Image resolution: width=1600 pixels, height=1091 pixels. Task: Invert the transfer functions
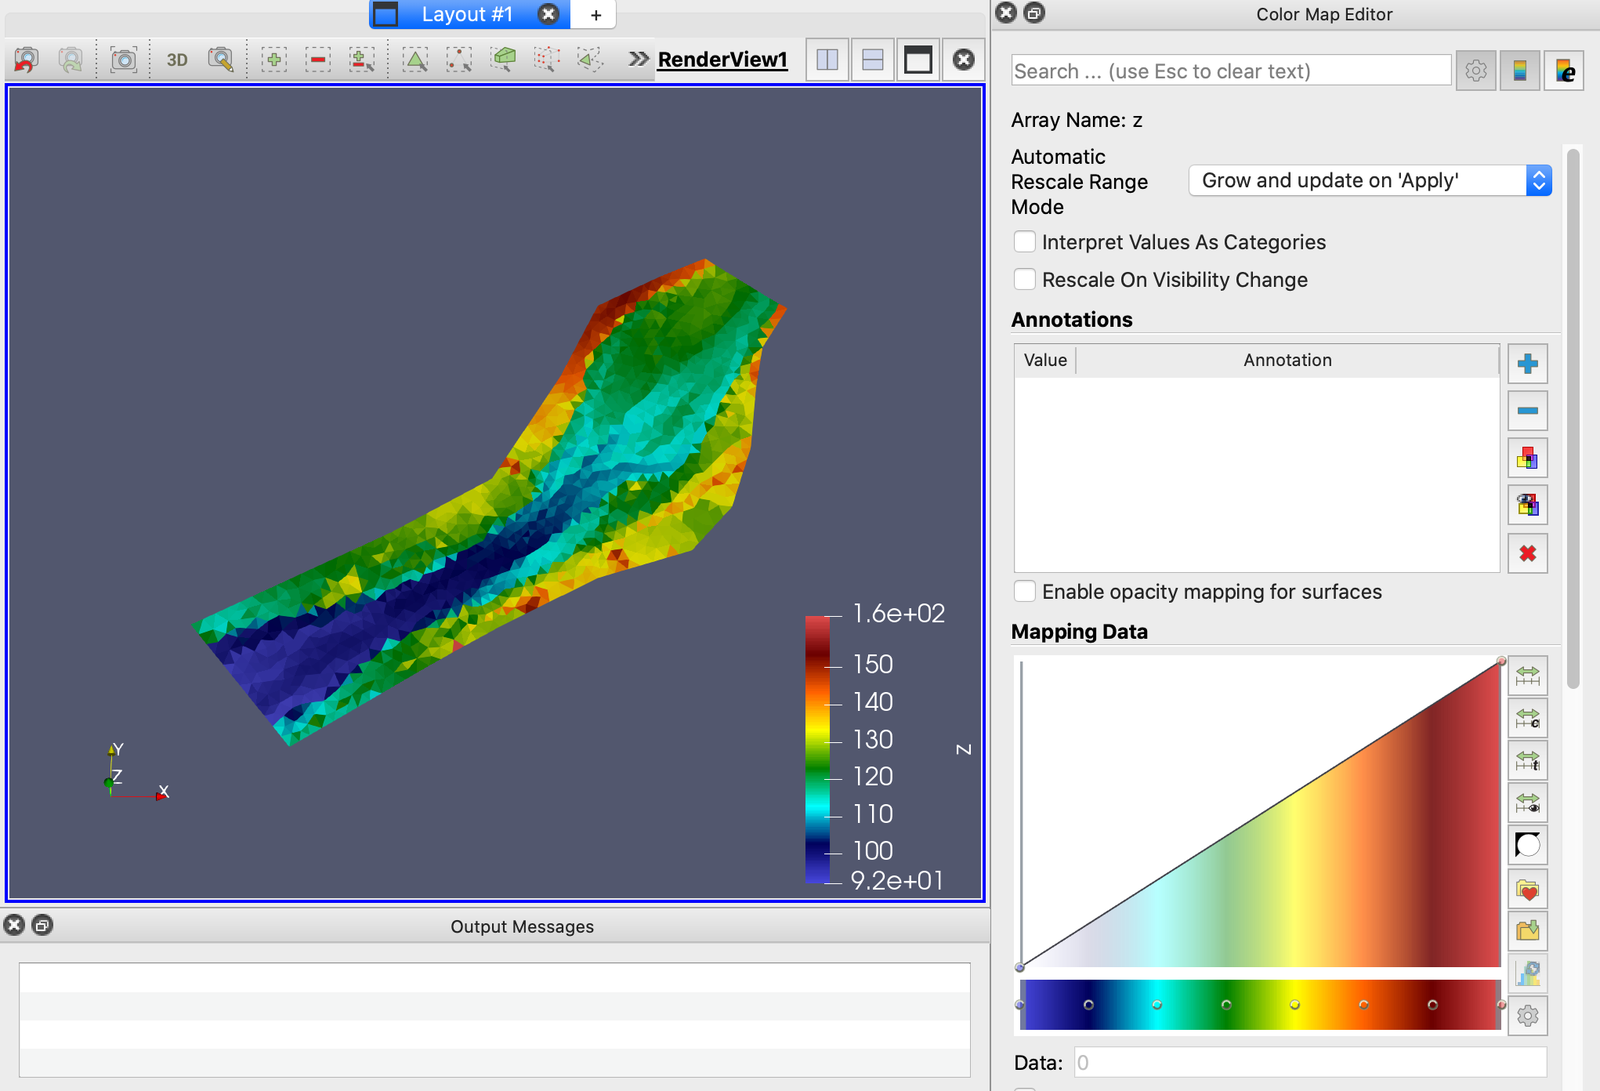tap(1527, 846)
